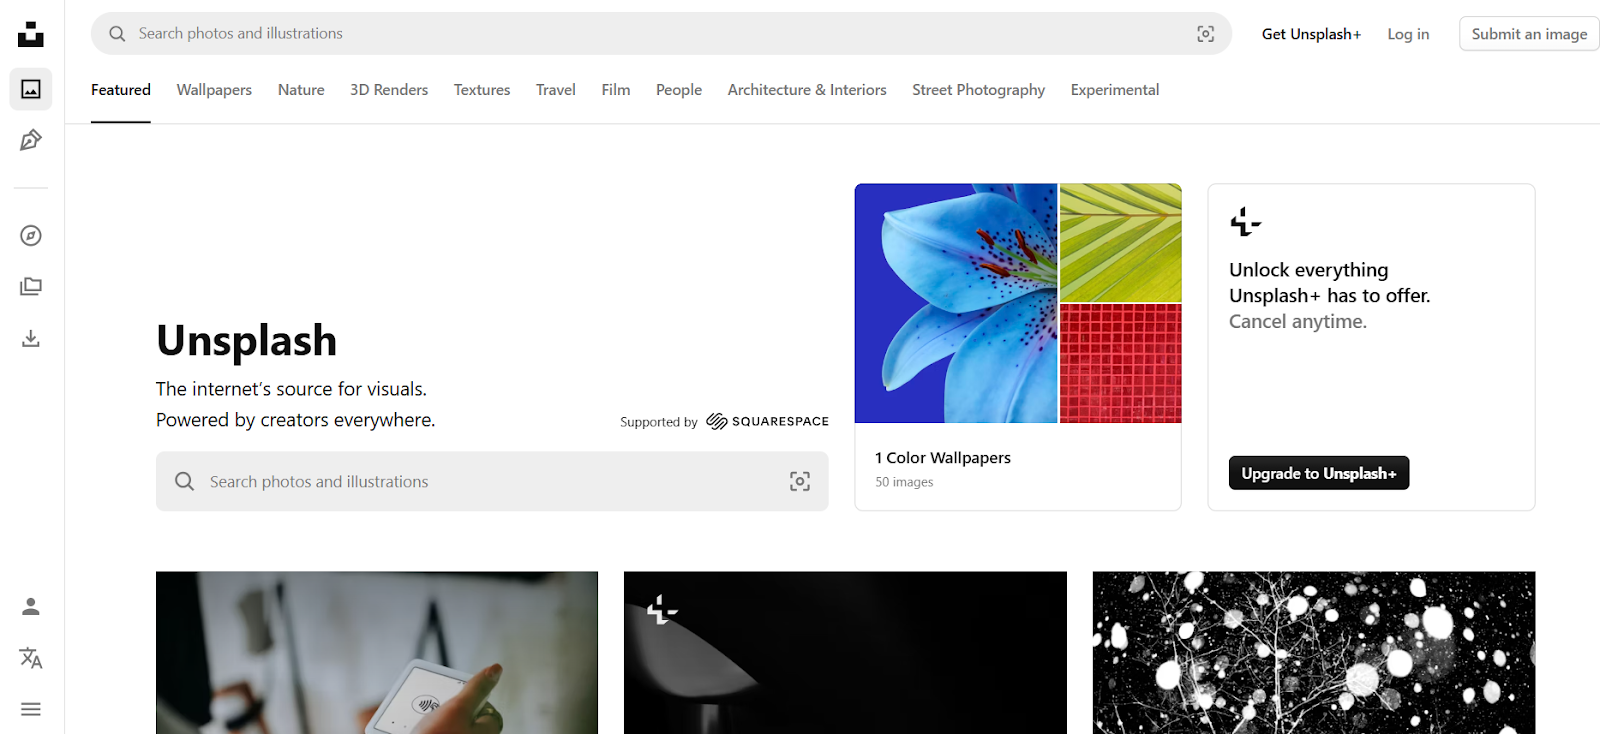Open the Downloads icon in sidebar
1600x734 pixels.
coord(31,338)
